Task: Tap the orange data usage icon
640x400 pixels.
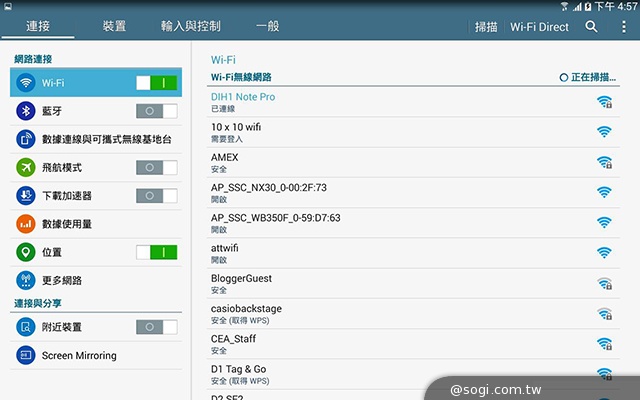Action: (26, 224)
